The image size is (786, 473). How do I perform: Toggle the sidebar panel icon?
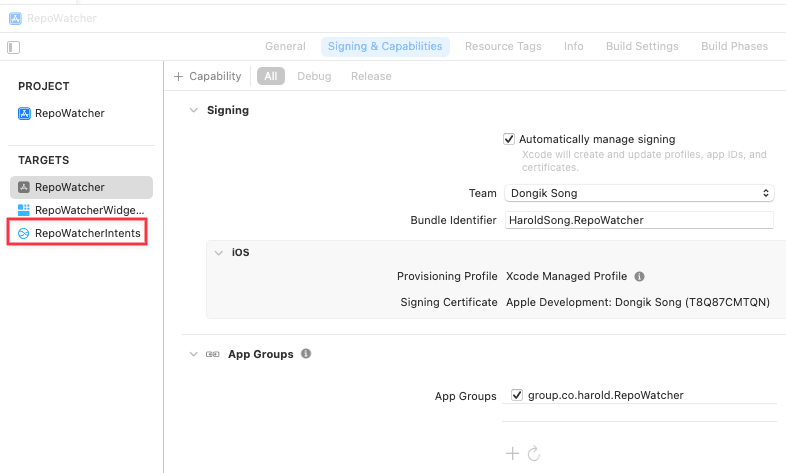tap(14, 48)
